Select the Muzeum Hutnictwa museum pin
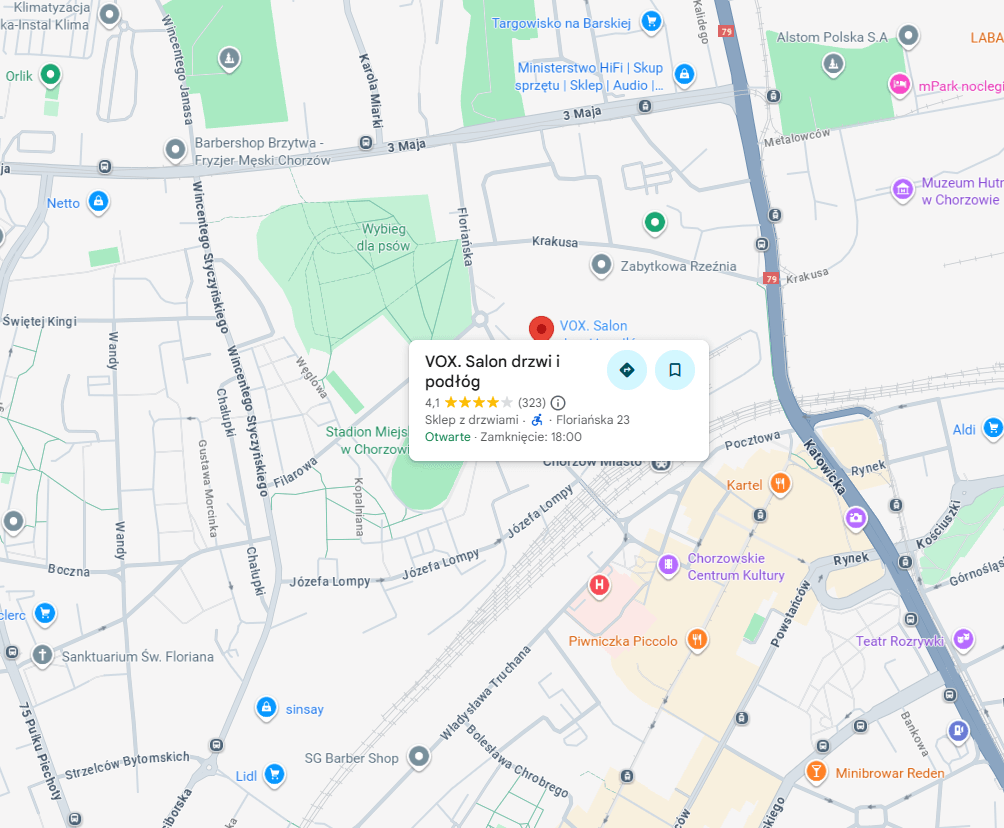The width and height of the screenshot is (1004, 828). pos(903,190)
